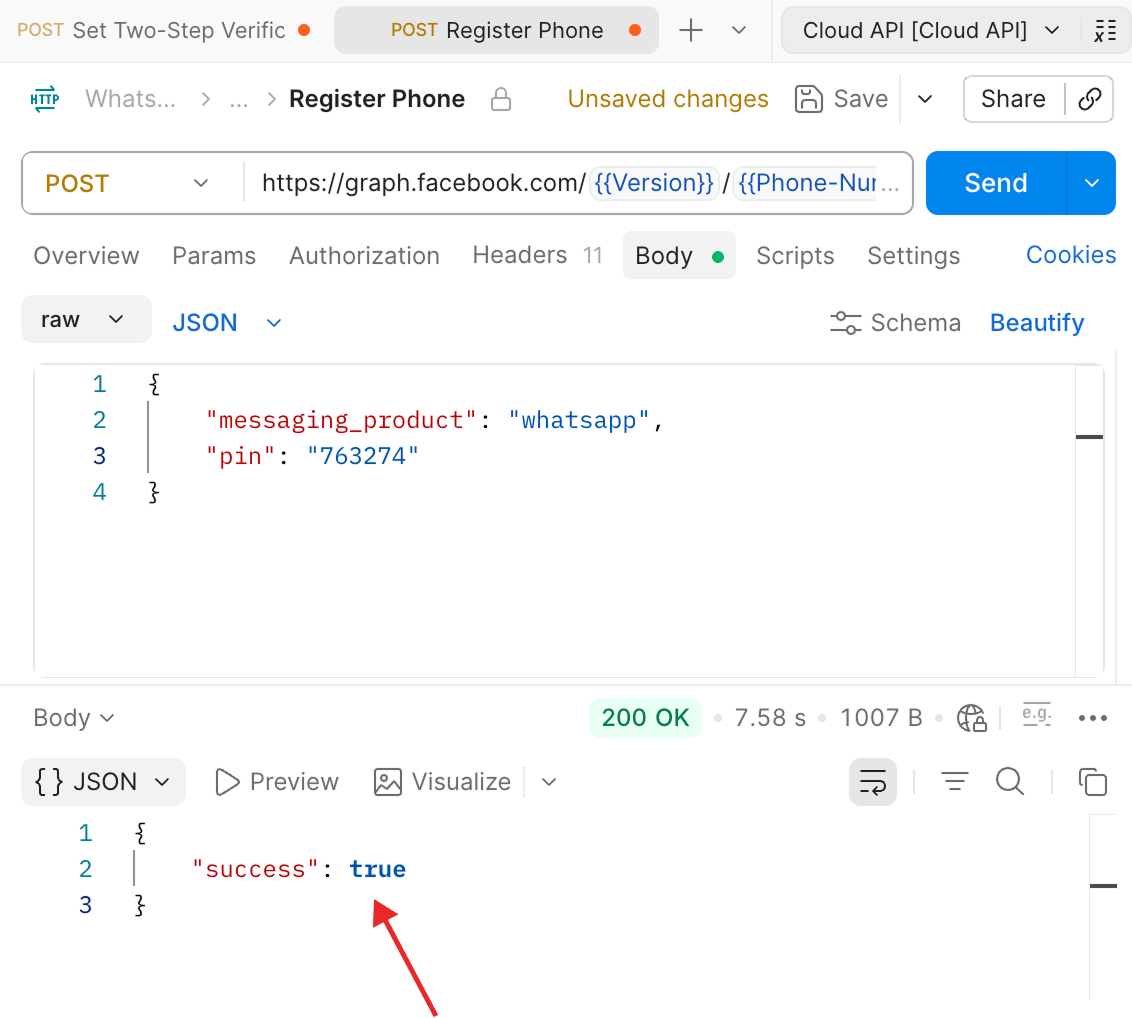
Task: Open the Save options dropdown arrow
Action: pyautogui.click(x=925, y=99)
